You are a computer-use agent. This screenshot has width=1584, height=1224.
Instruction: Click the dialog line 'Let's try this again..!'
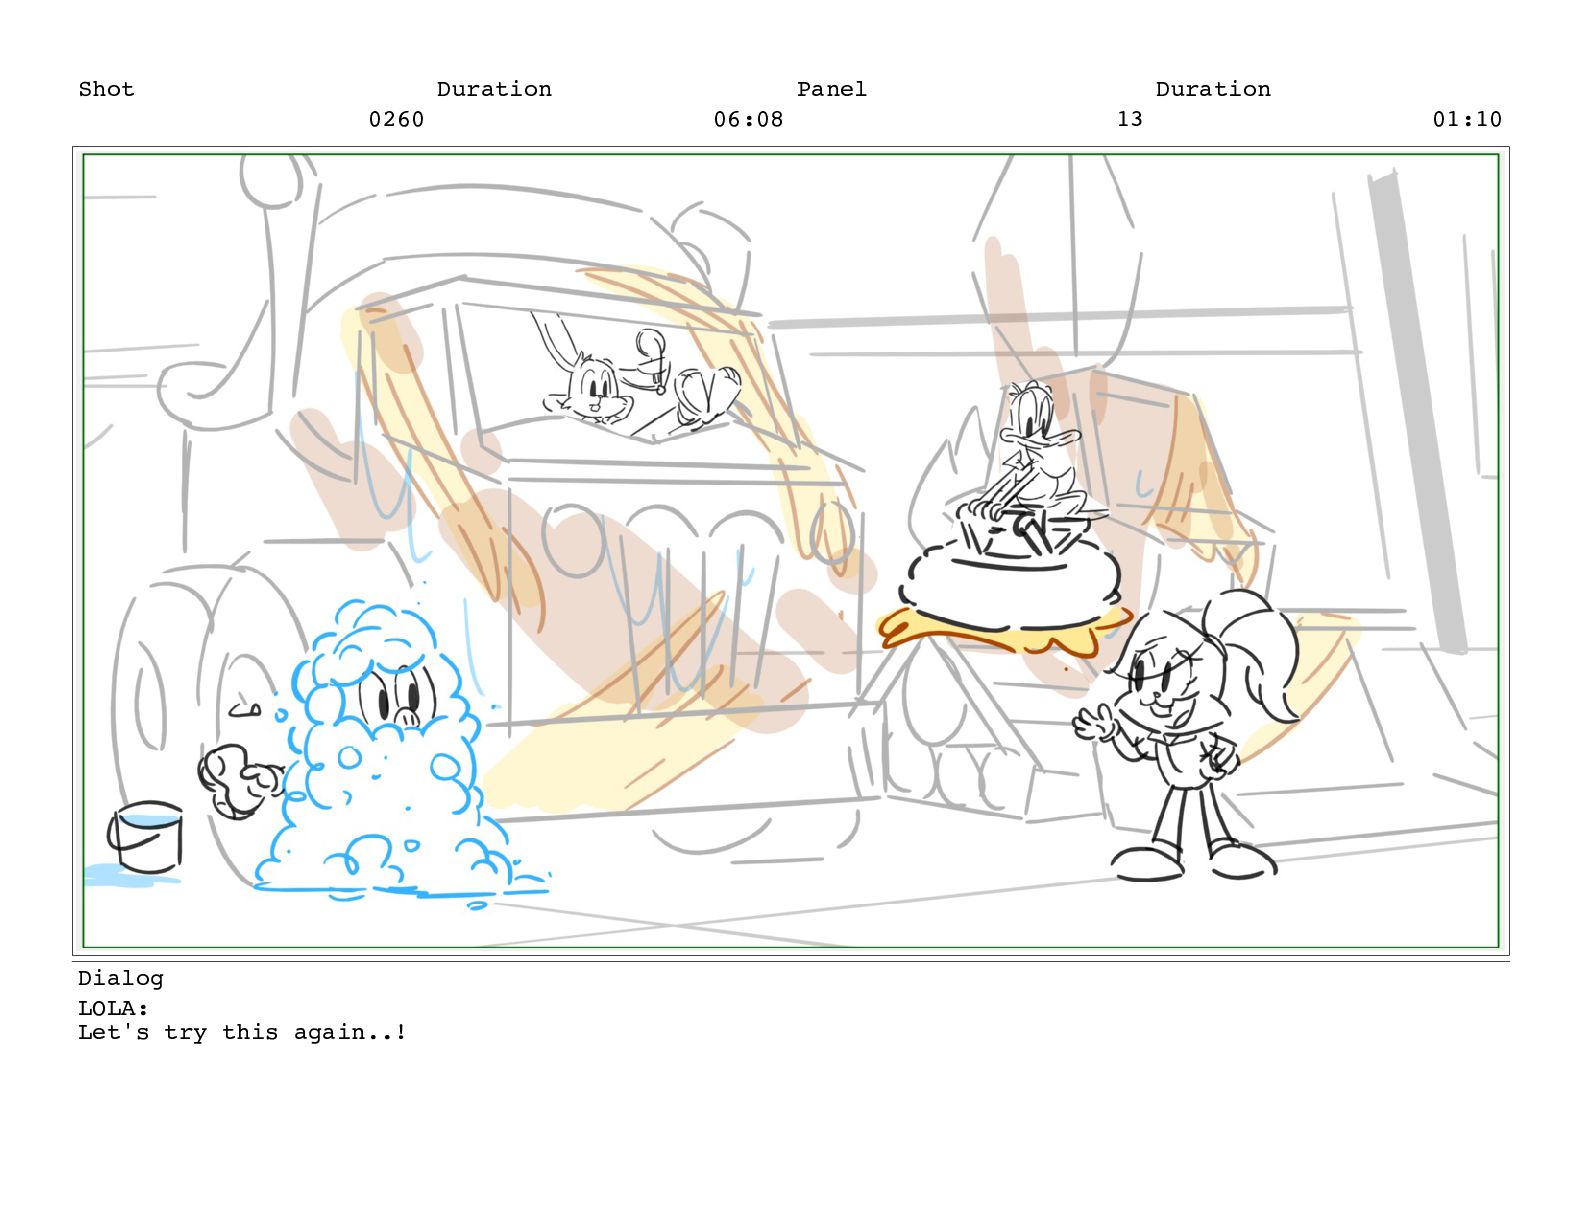(242, 1032)
